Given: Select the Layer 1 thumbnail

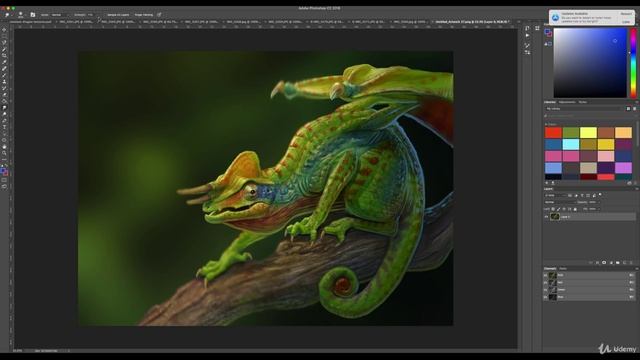Looking at the screenshot, I should [x=554, y=217].
